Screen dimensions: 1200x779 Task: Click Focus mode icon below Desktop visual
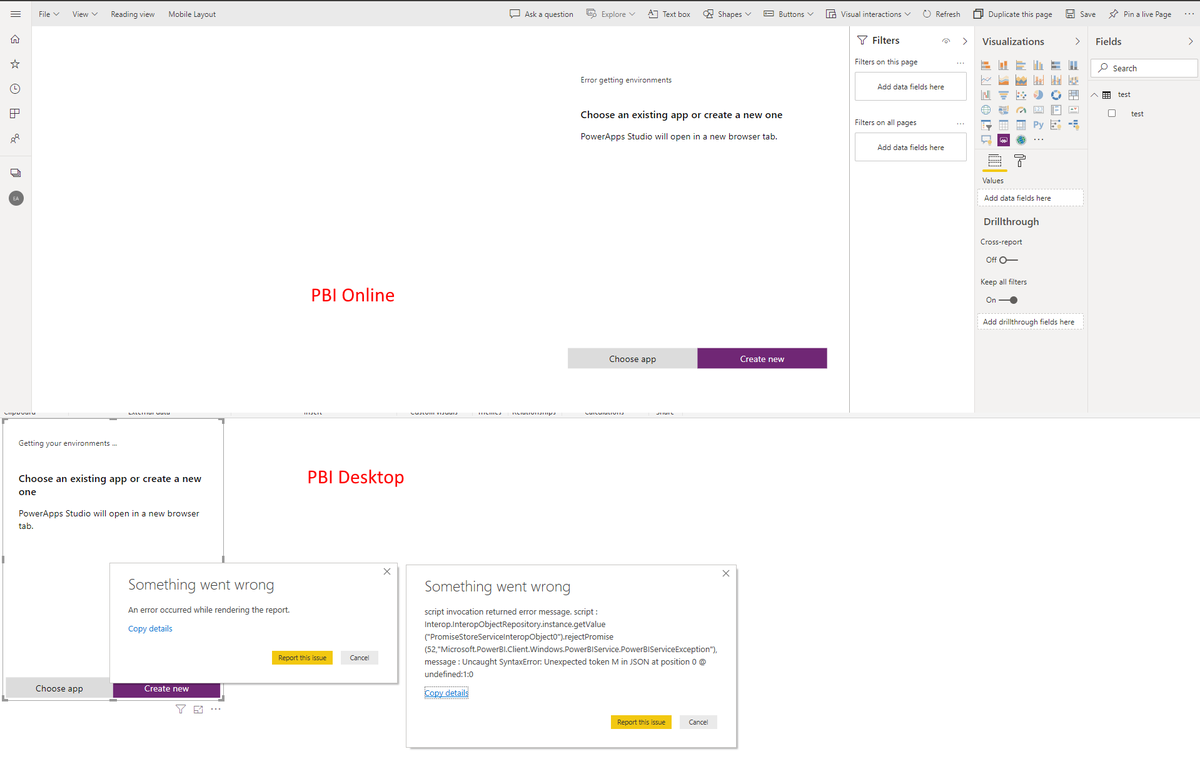pyautogui.click(x=198, y=709)
